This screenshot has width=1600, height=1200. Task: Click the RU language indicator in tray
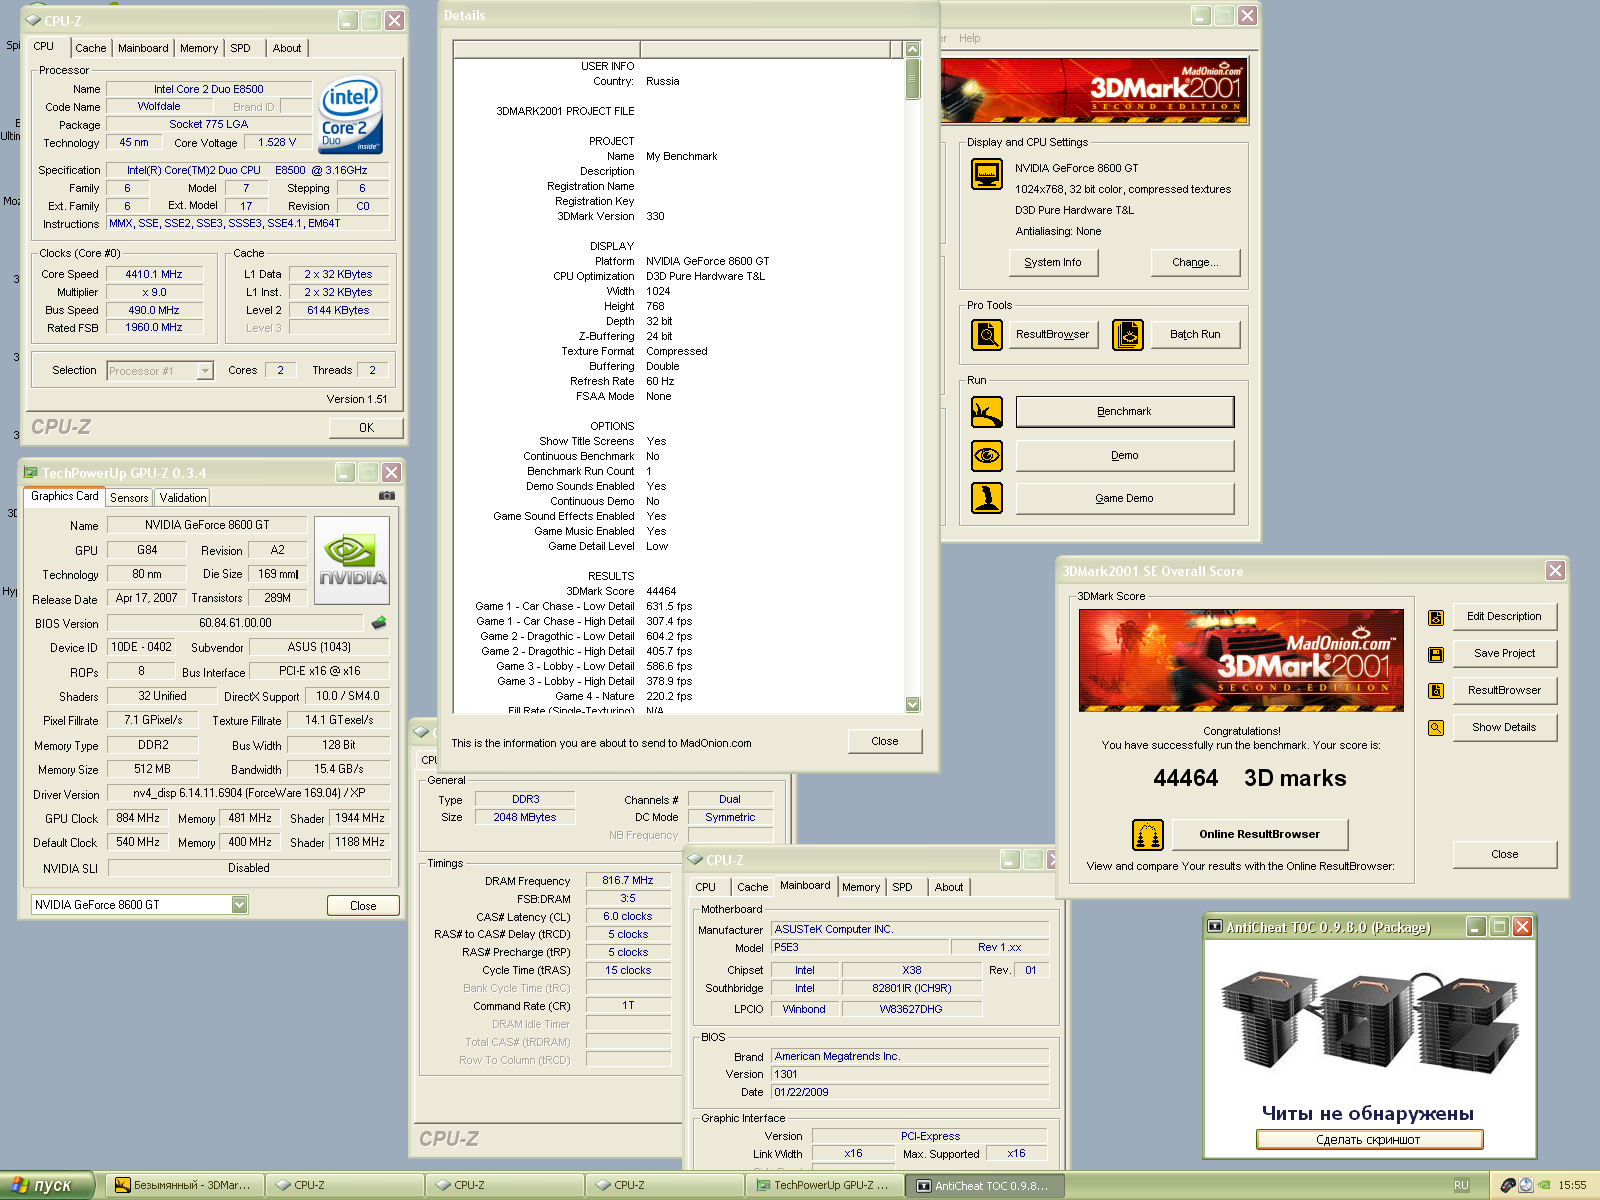coord(1461,1185)
